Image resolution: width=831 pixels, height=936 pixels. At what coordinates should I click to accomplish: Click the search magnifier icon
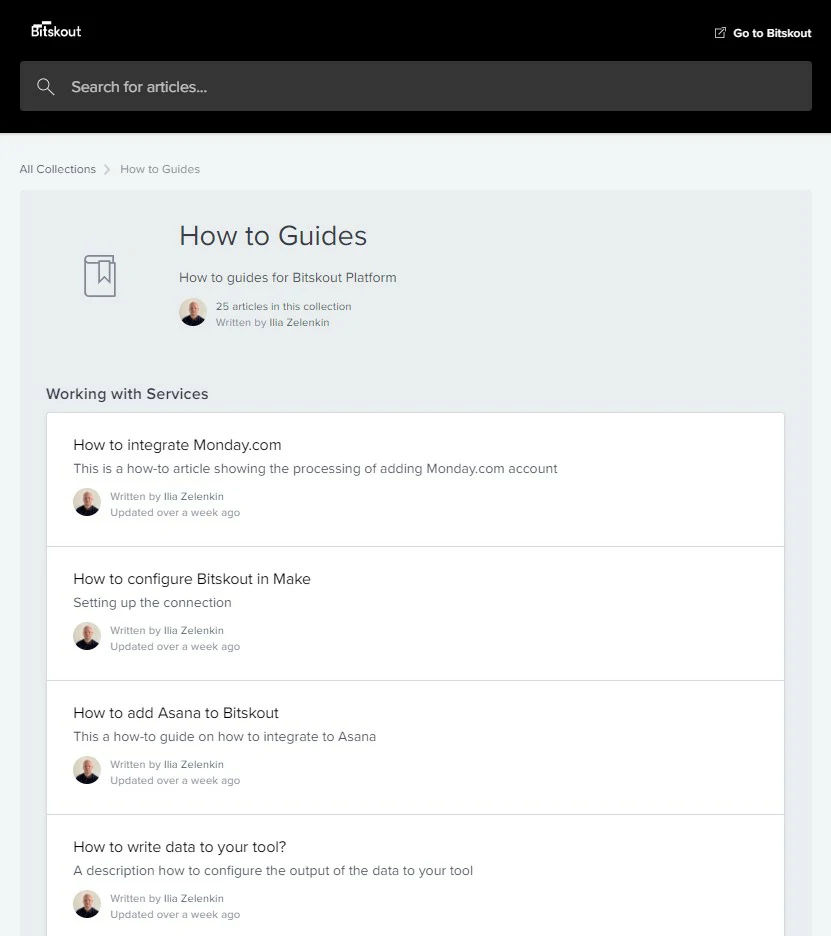pyautogui.click(x=45, y=87)
